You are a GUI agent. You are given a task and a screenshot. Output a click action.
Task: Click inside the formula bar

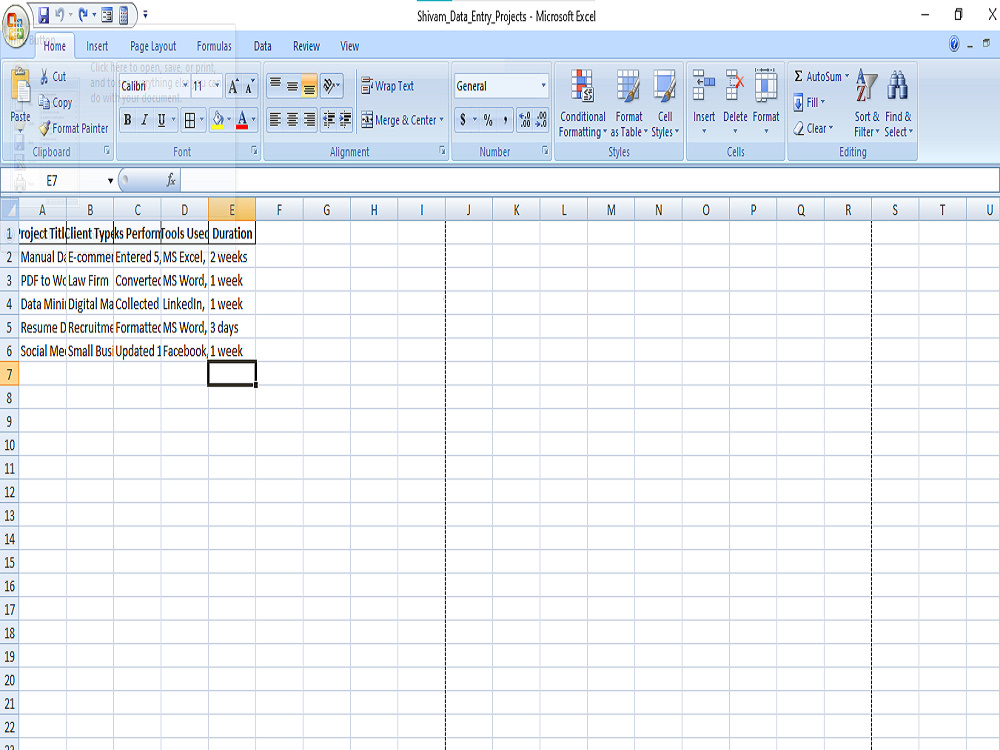coord(589,180)
